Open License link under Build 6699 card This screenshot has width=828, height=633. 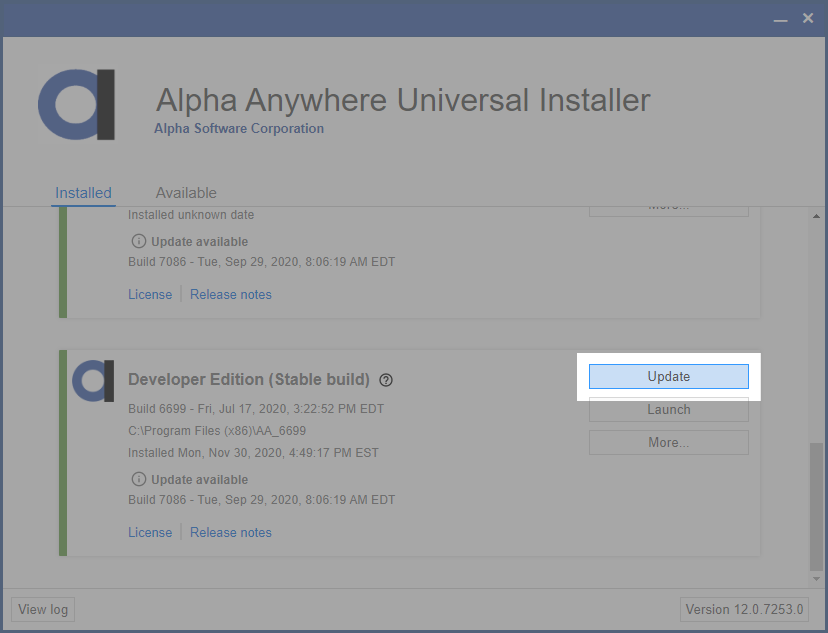(x=150, y=532)
